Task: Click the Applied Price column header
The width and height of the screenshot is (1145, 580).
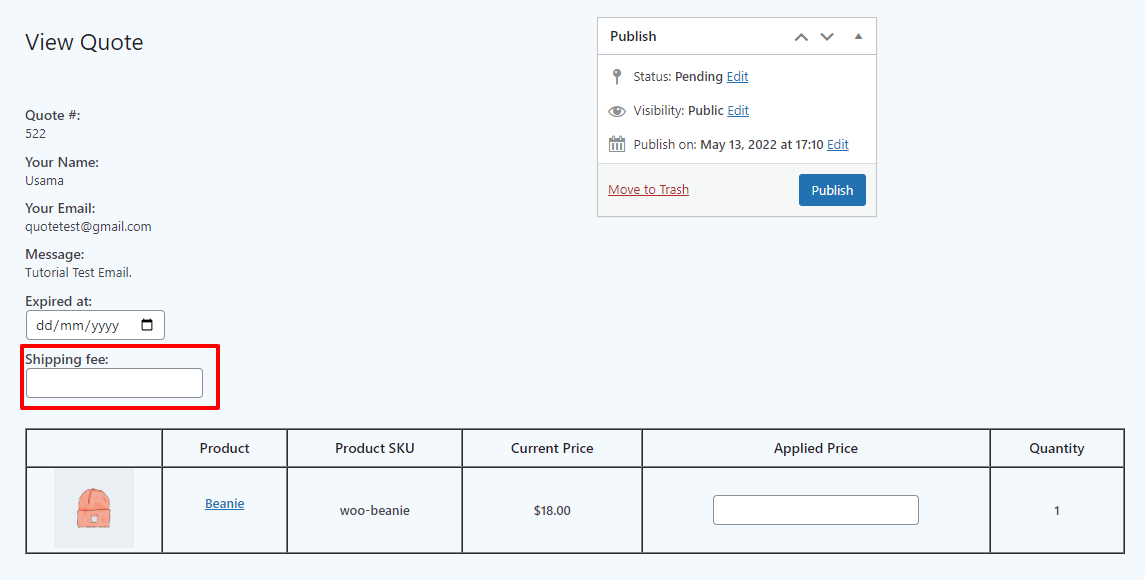Action: click(816, 449)
